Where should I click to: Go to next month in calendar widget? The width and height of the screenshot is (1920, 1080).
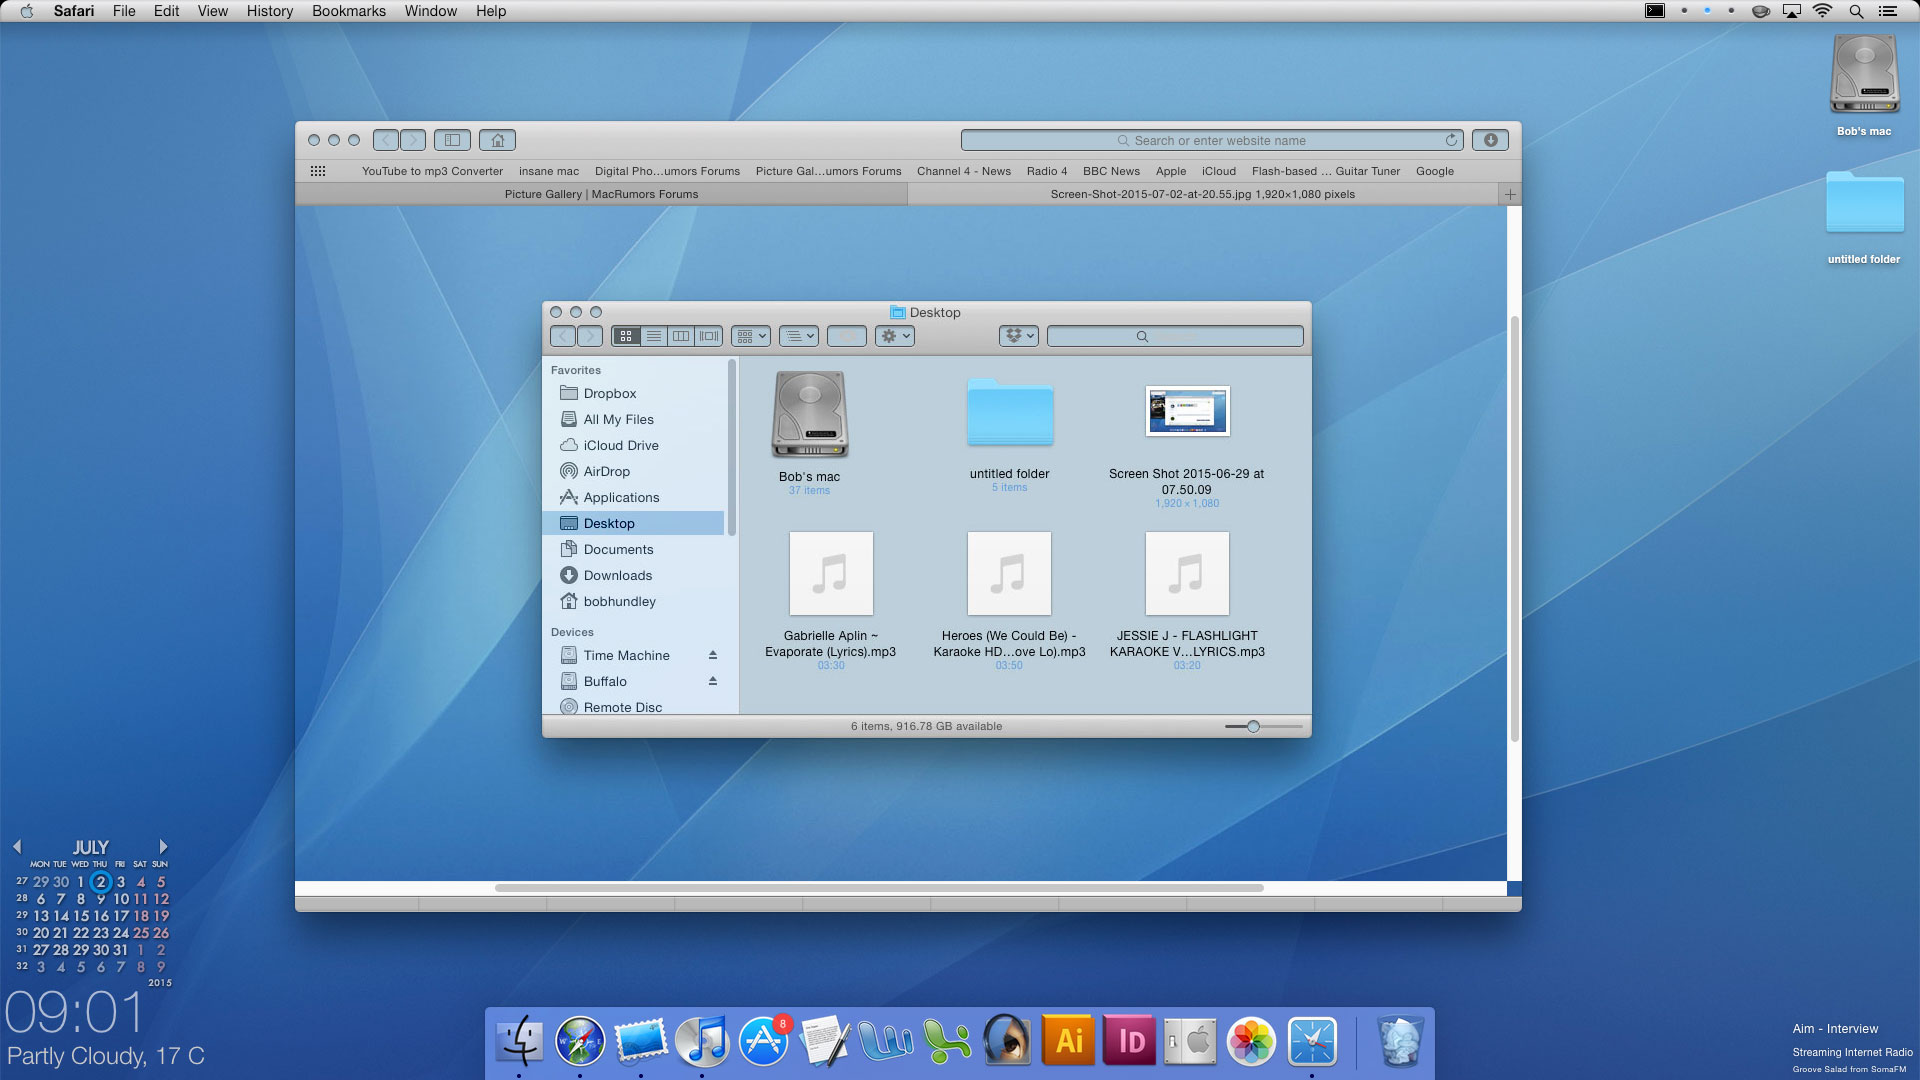point(163,847)
